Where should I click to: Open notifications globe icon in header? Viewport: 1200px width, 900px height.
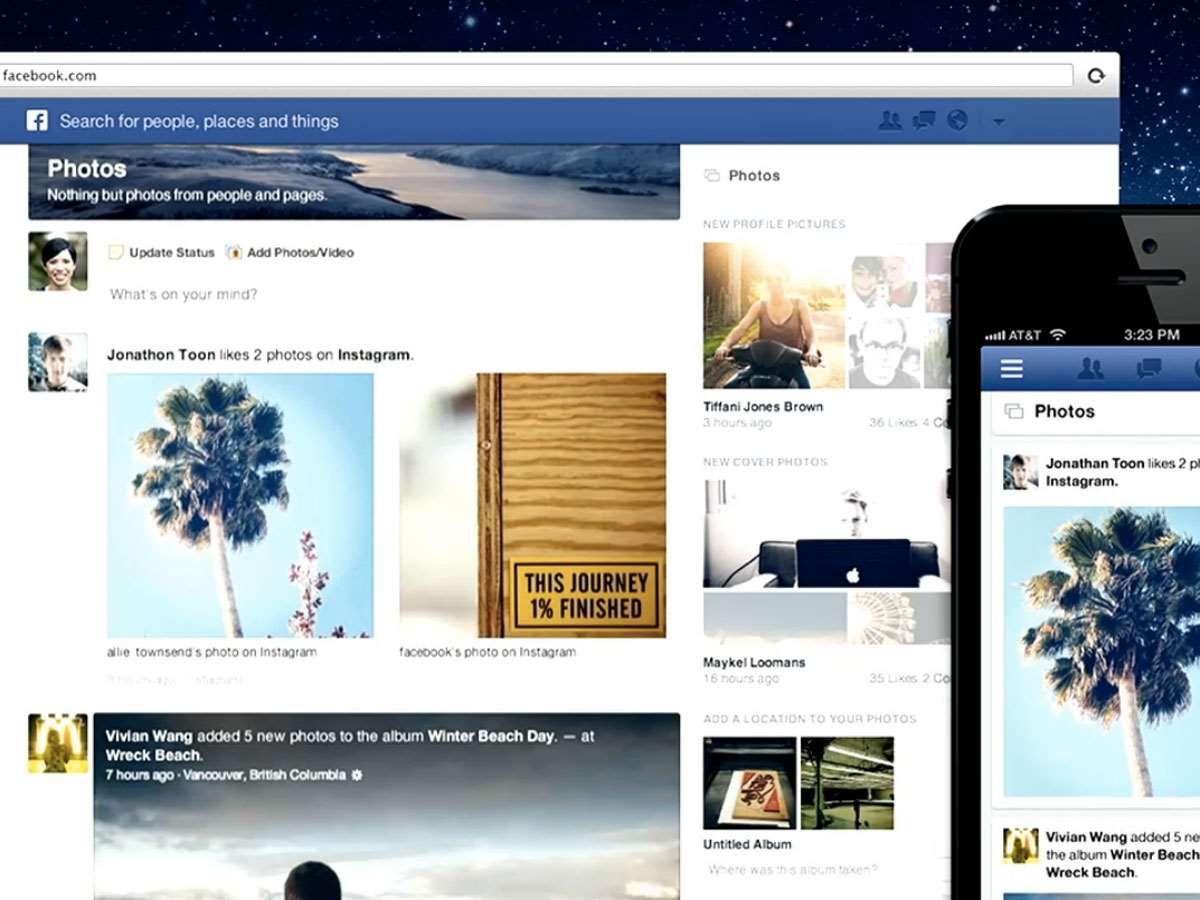(957, 121)
